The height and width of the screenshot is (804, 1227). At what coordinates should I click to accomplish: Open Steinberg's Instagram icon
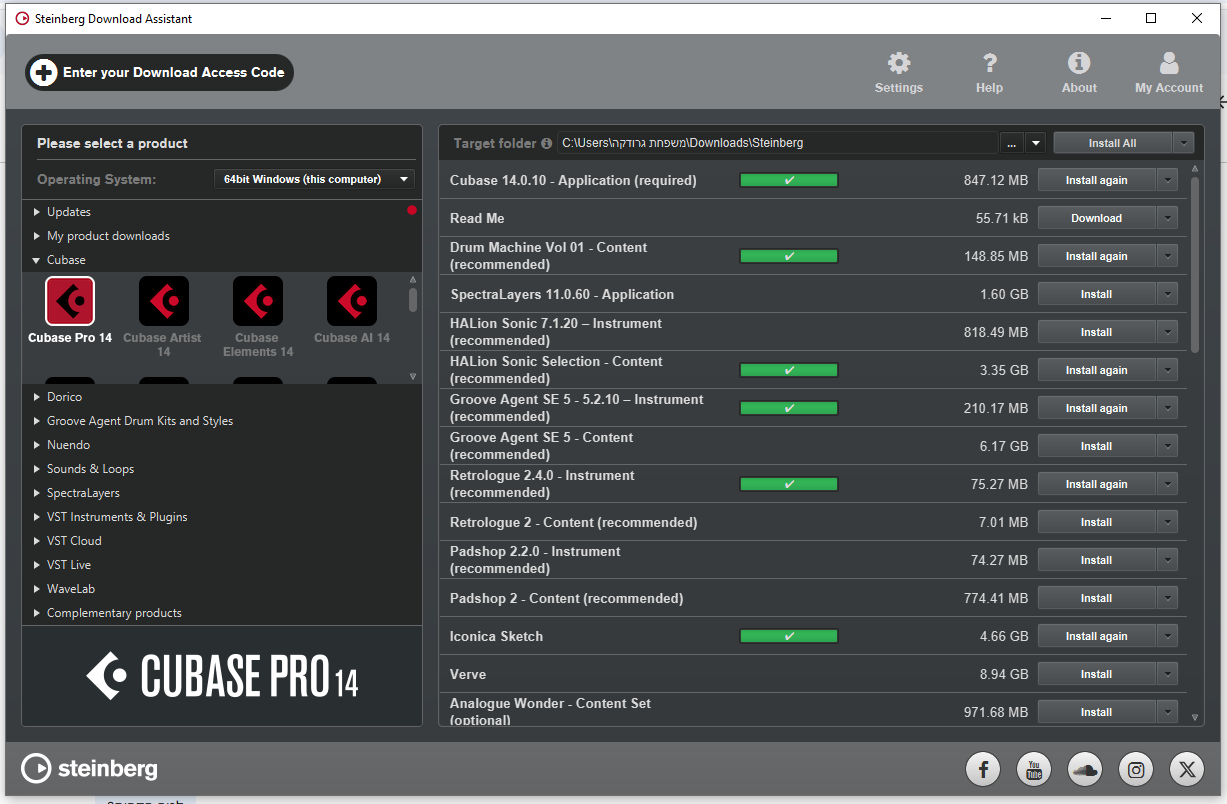[x=1136, y=769]
